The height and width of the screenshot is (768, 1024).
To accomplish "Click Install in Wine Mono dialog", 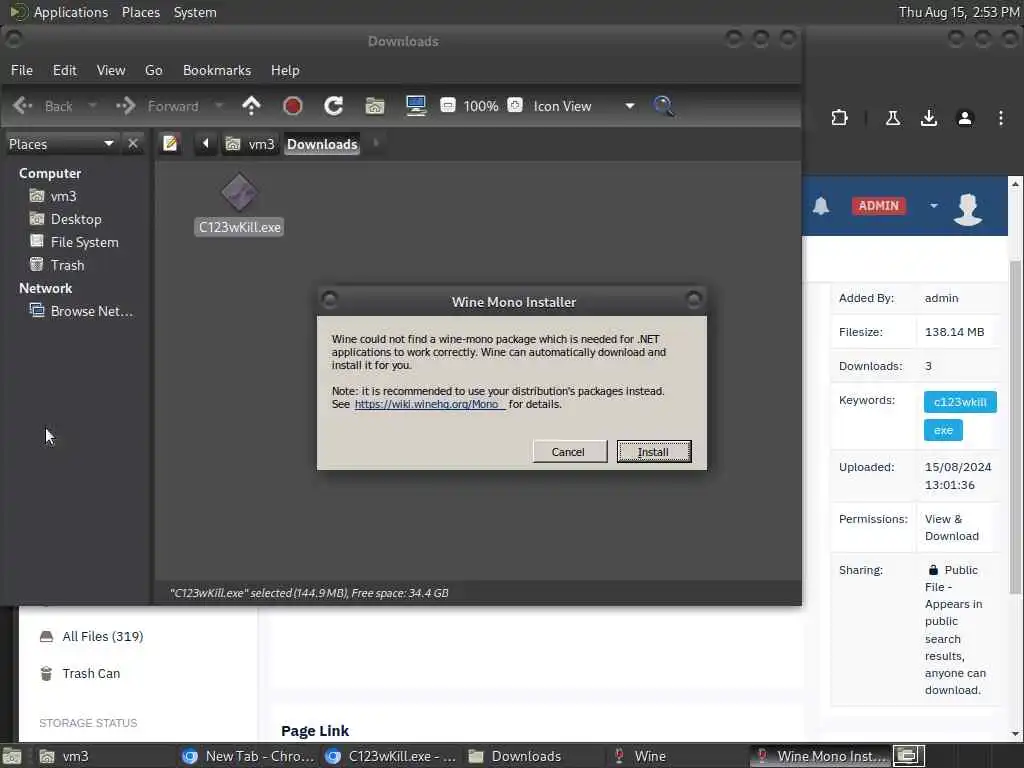I will click(654, 451).
